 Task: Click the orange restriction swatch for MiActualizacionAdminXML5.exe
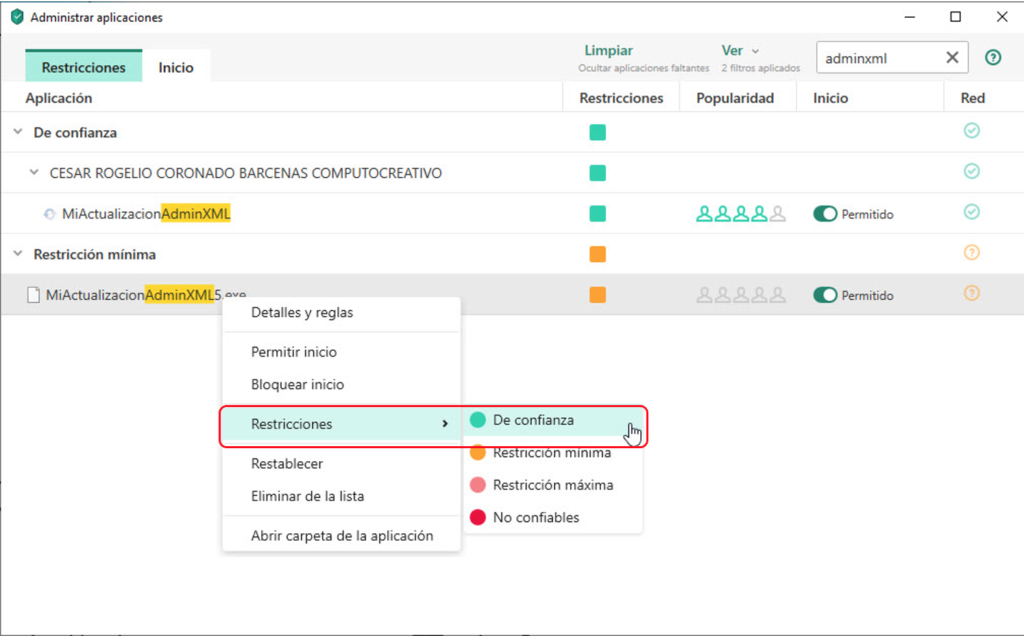click(x=597, y=295)
